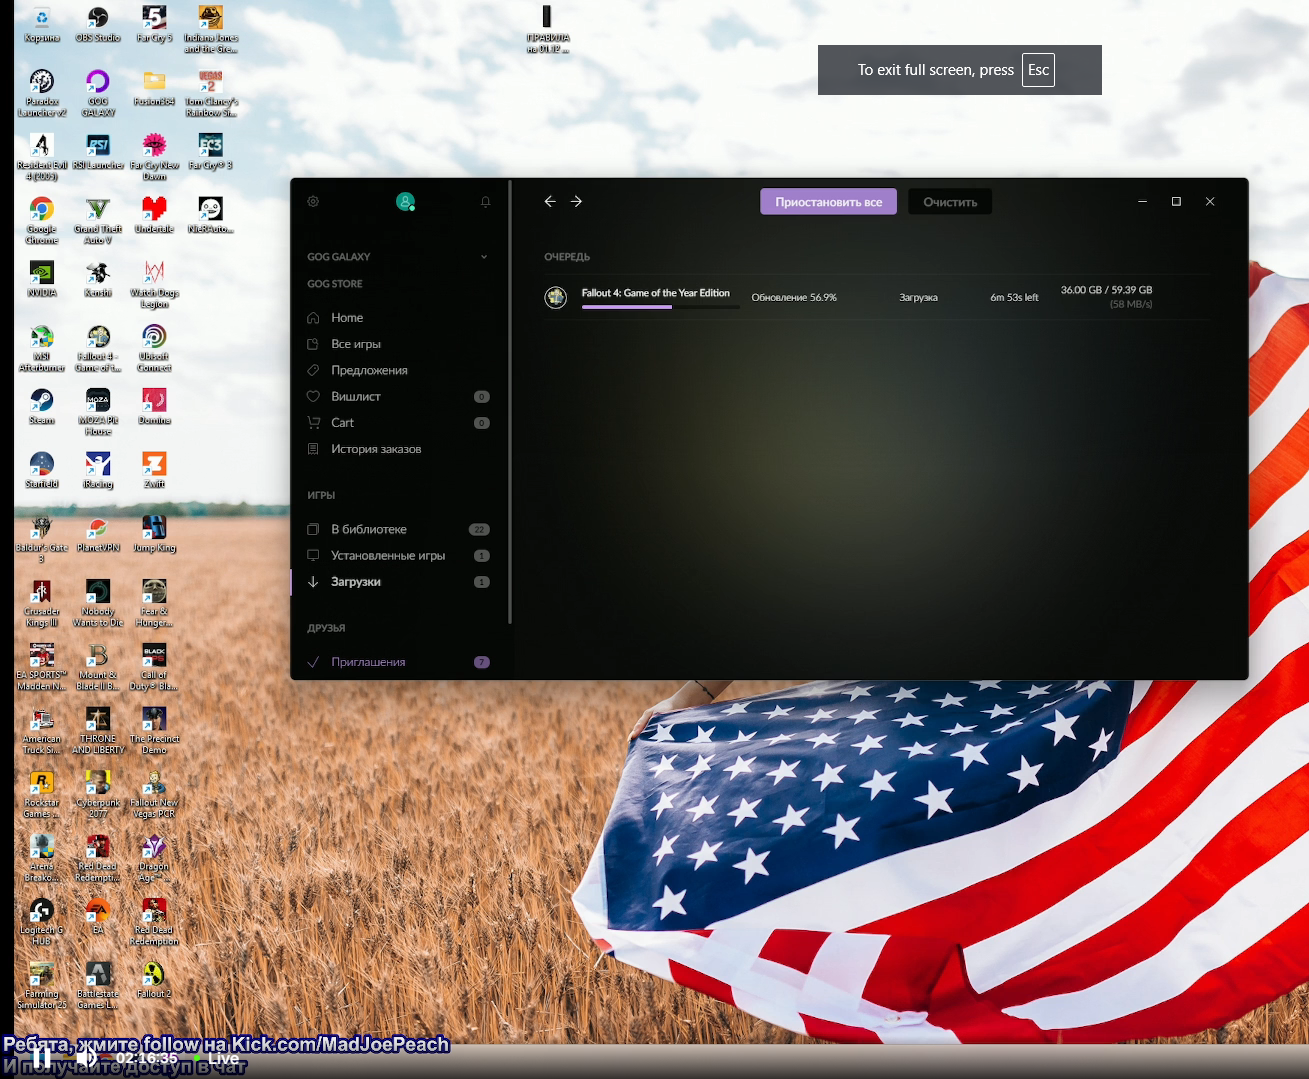Click the heart icon beside Вишлист

pyautogui.click(x=313, y=396)
